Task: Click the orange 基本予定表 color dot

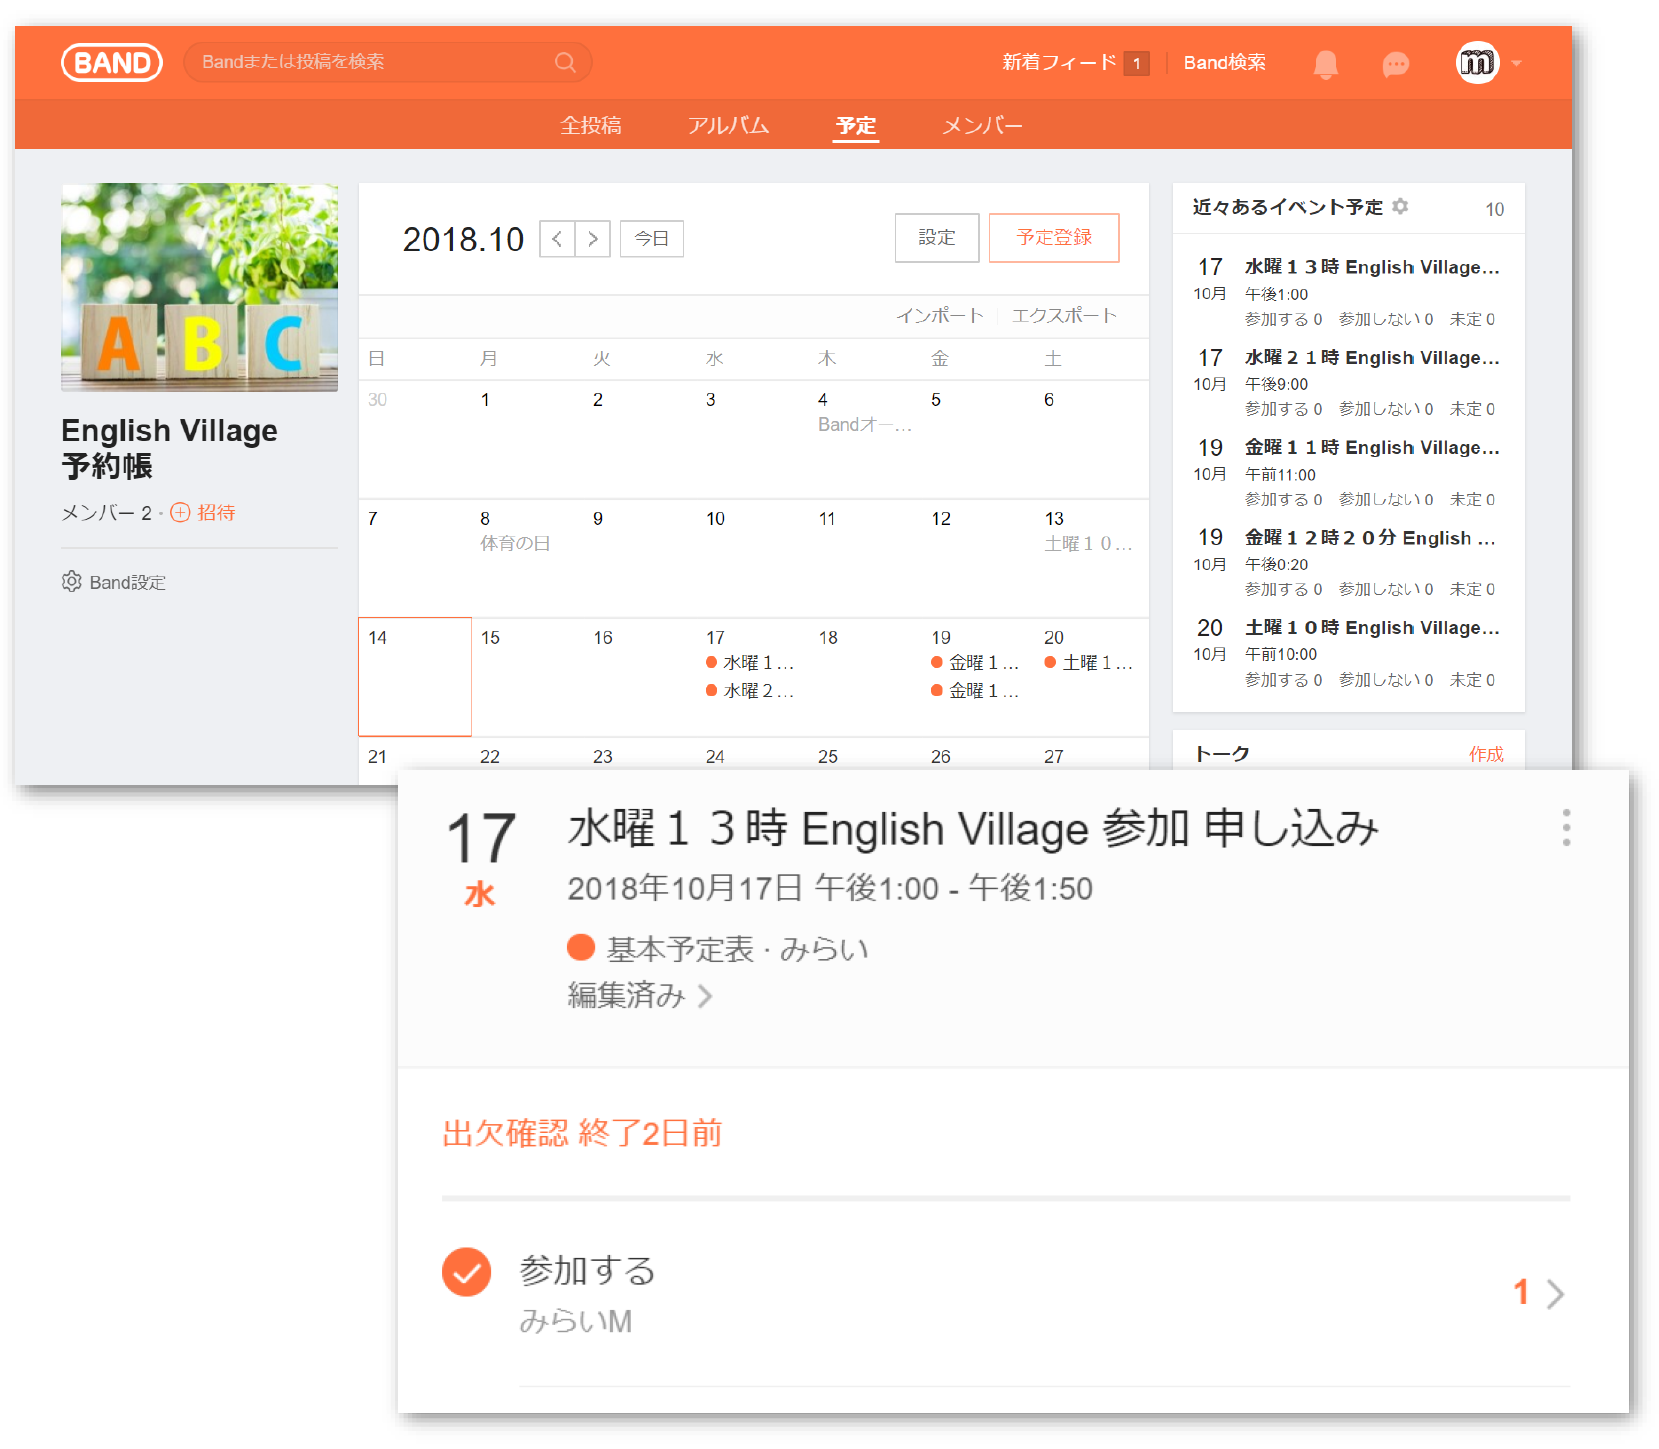Action: (x=581, y=948)
